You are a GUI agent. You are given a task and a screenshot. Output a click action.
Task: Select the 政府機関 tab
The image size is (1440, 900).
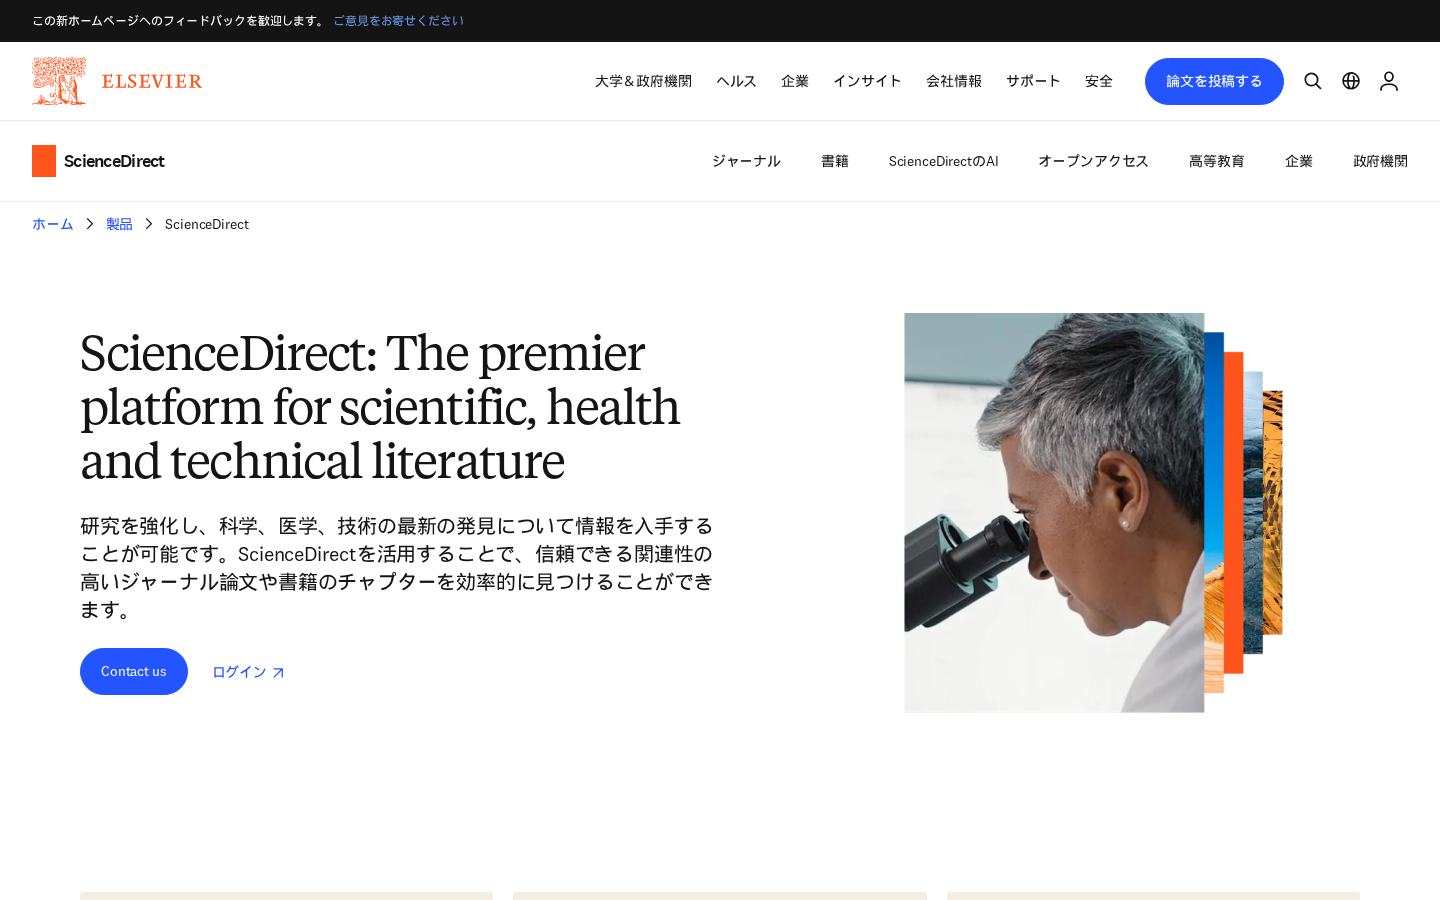pyautogui.click(x=1380, y=161)
